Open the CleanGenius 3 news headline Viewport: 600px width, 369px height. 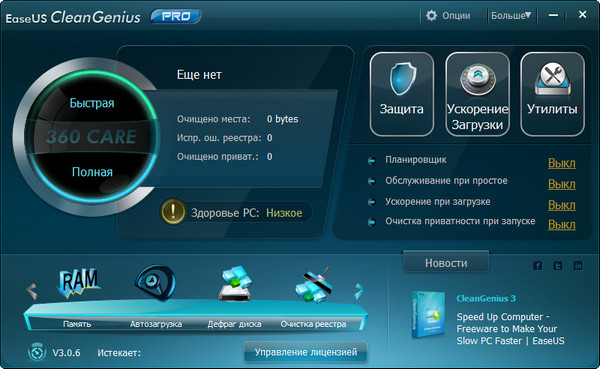pyautogui.click(x=486, y=299)
